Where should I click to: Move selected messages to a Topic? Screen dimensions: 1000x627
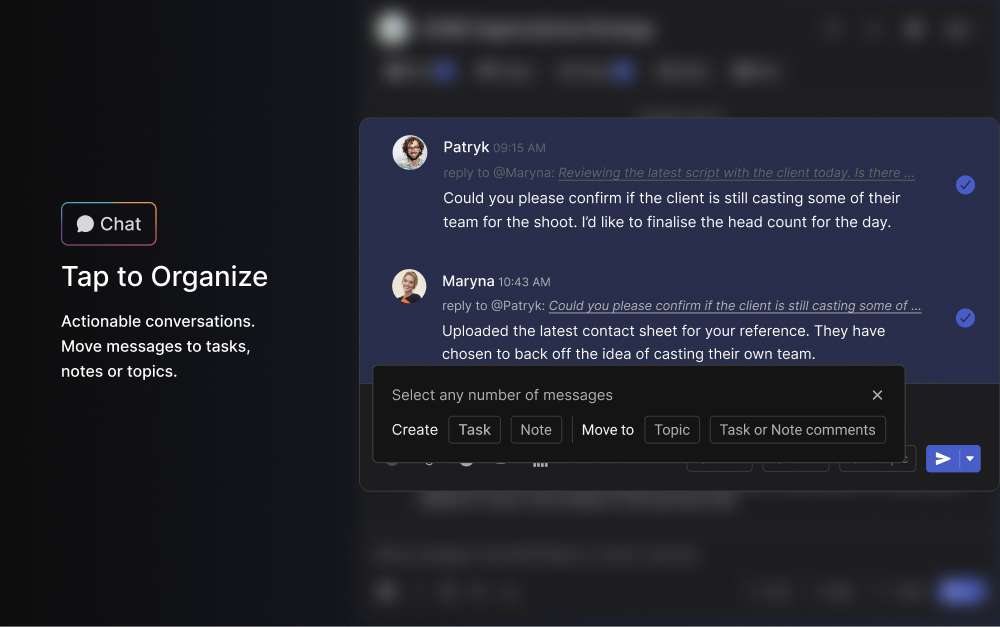(x=672, y=430)
